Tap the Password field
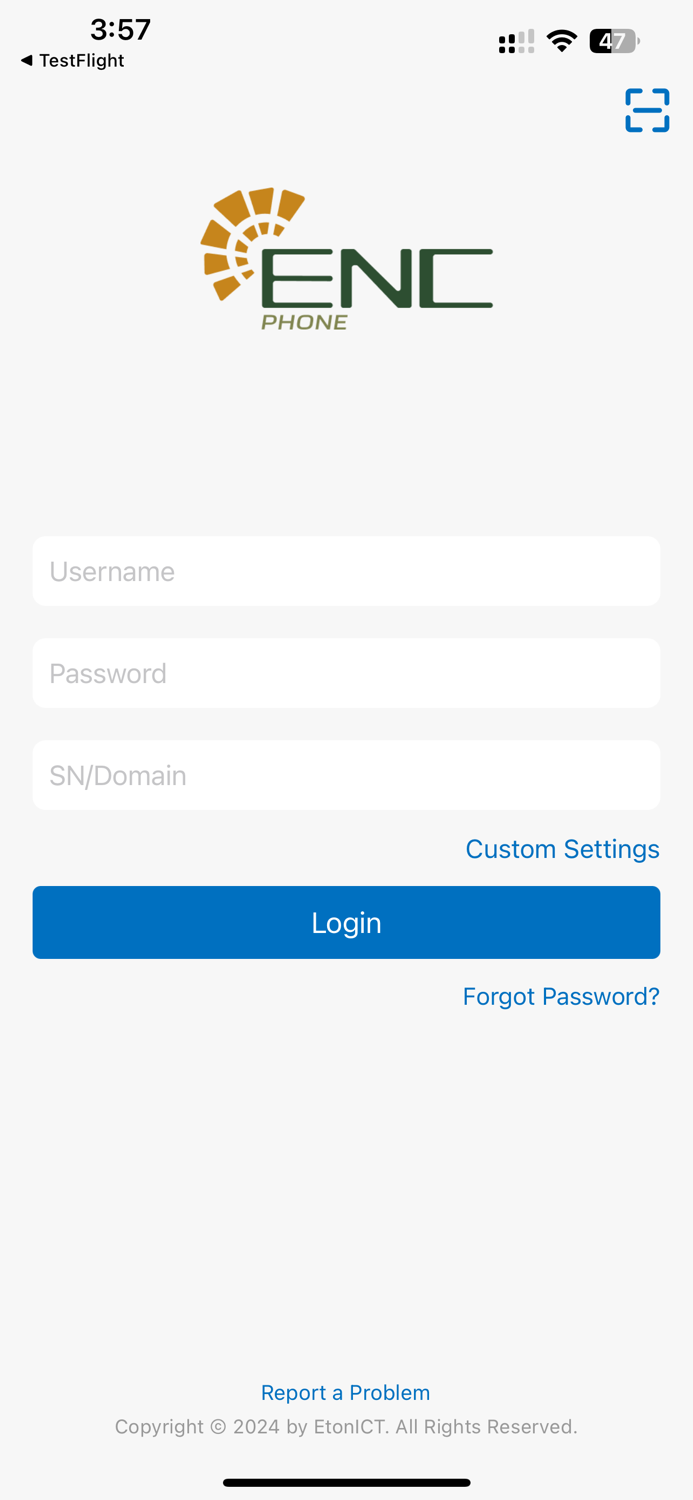Viewport: 693px width, 1500px height. pyautogui.click(x=346, y=673)
